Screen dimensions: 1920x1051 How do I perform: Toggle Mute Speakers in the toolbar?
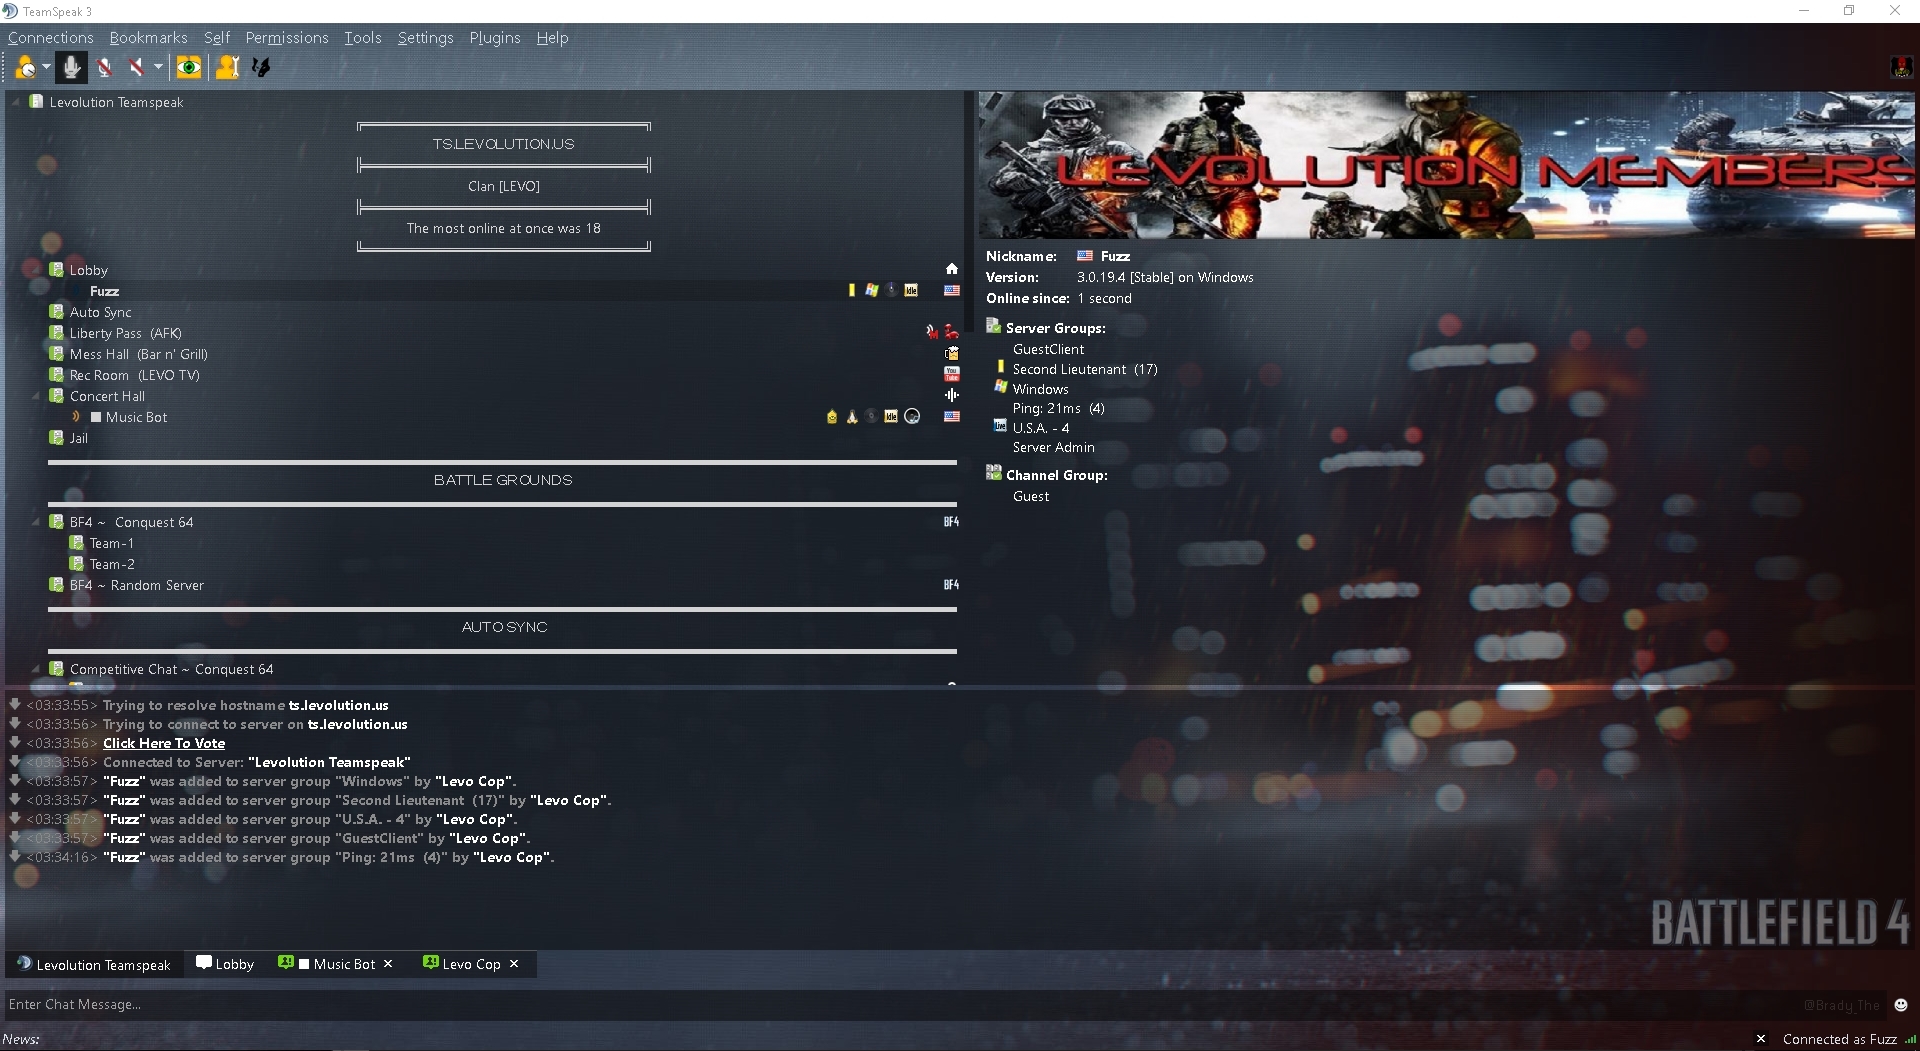pos(136,67)
